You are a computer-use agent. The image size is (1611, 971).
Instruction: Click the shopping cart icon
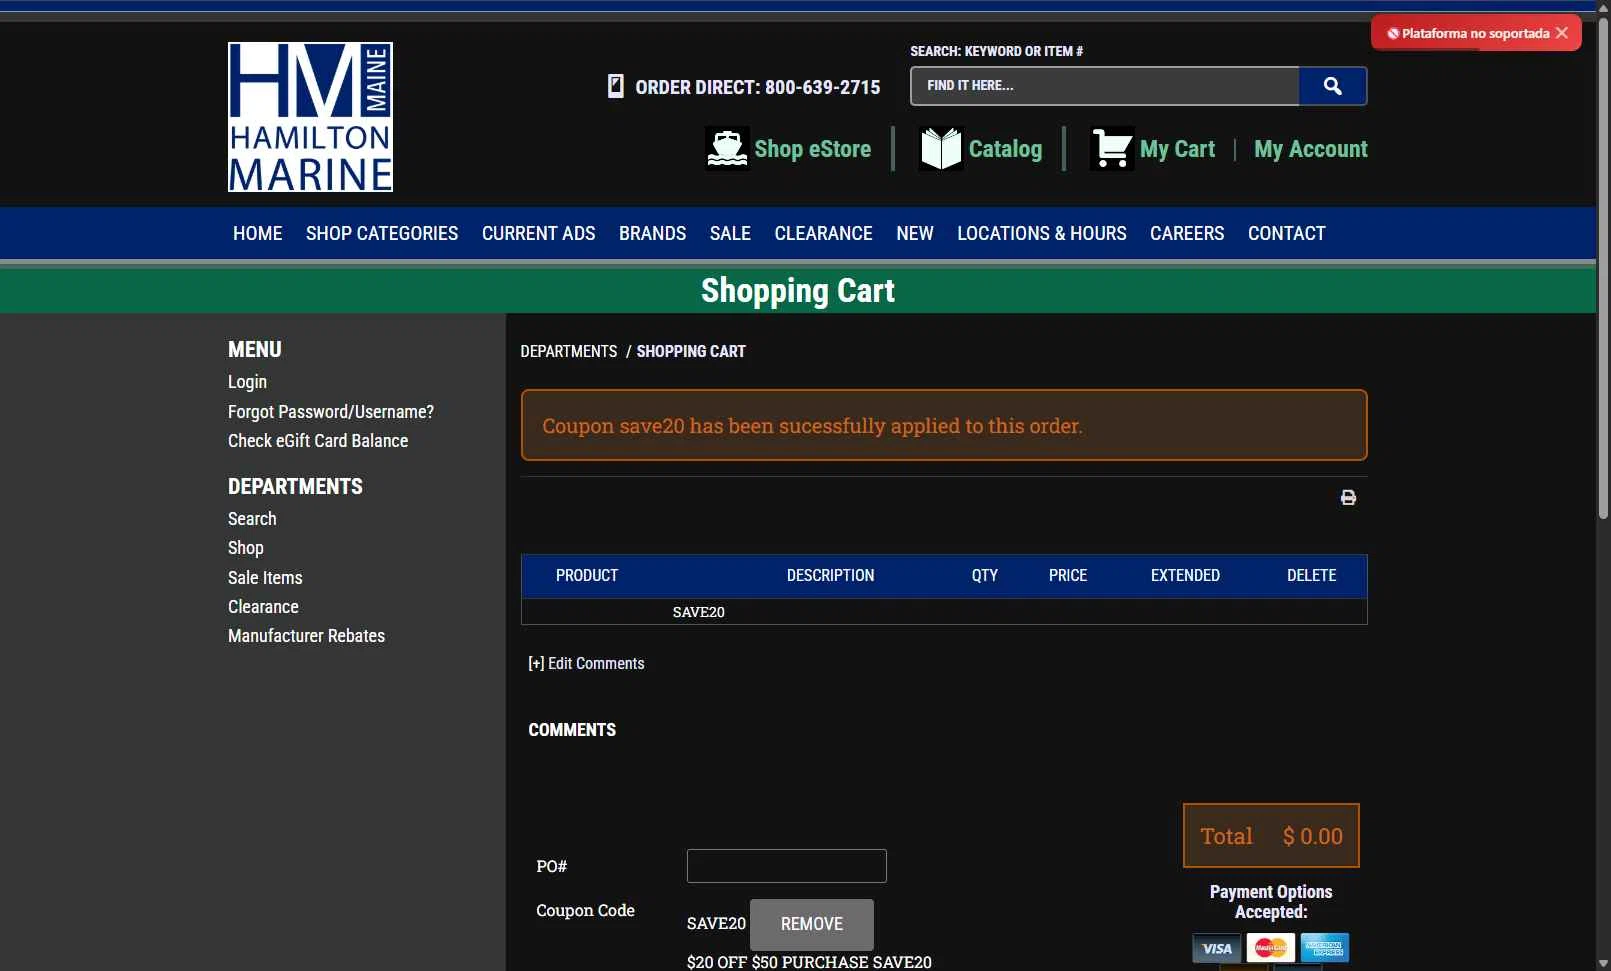[x=1112, y=149]
